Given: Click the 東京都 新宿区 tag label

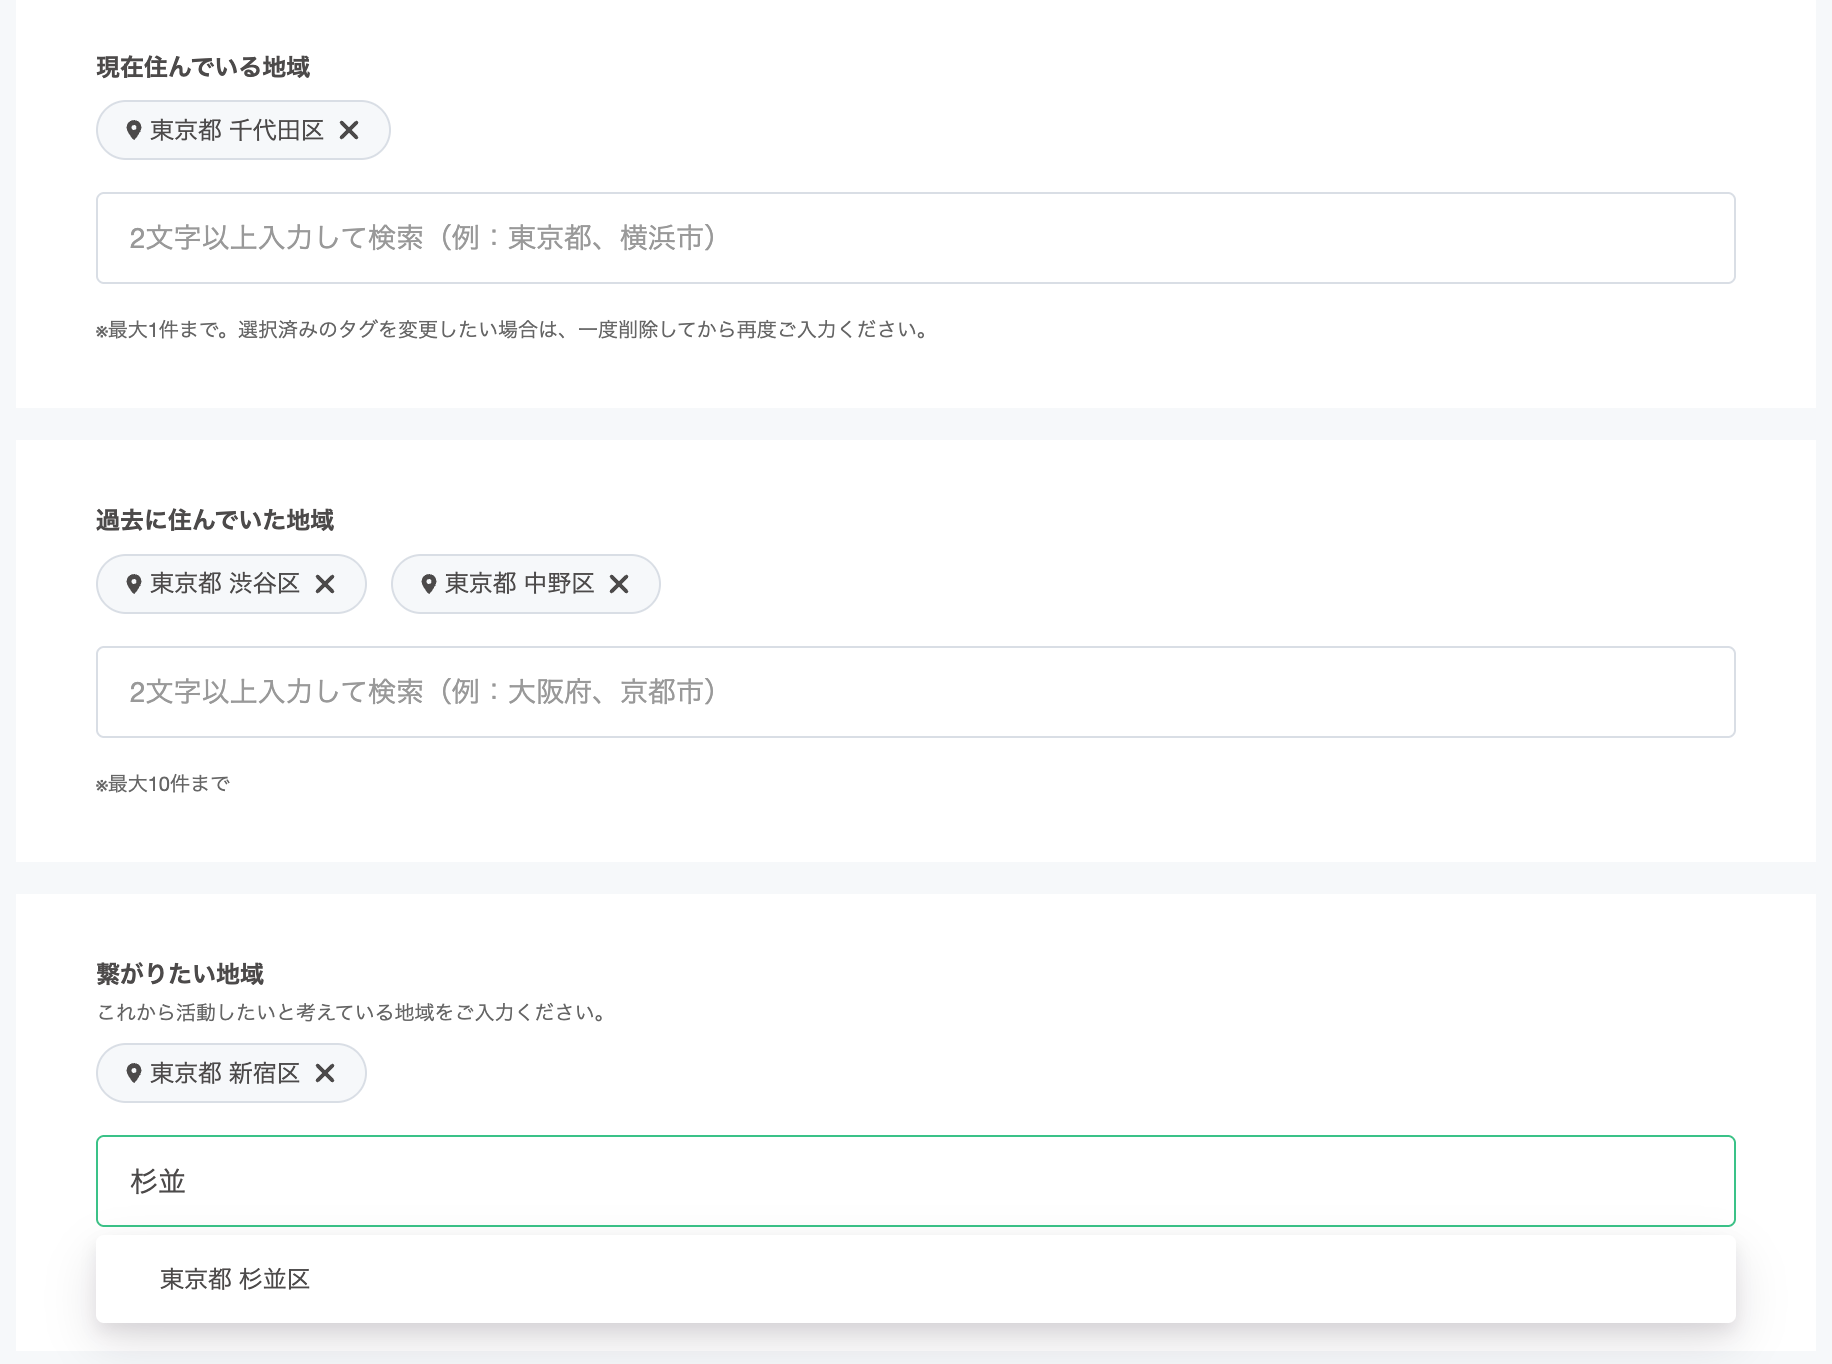Looking at the screenshot, I should (x=225, y=1073).
